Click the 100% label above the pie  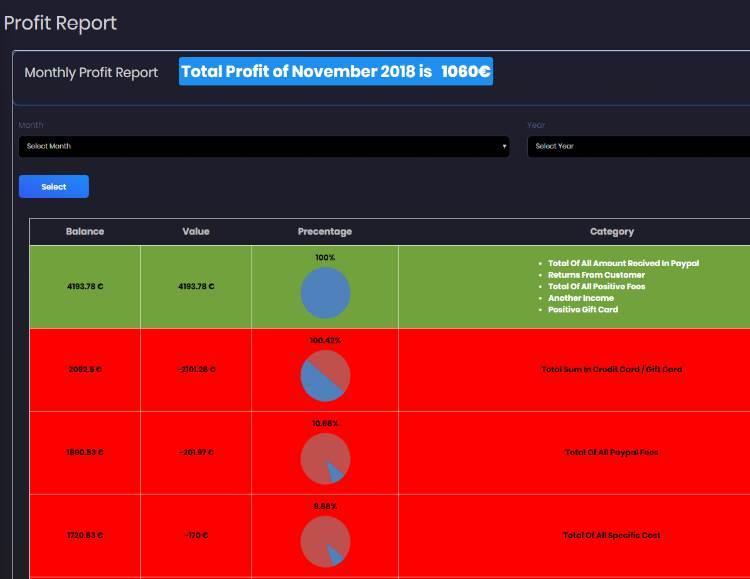click(x=325, y=257)
